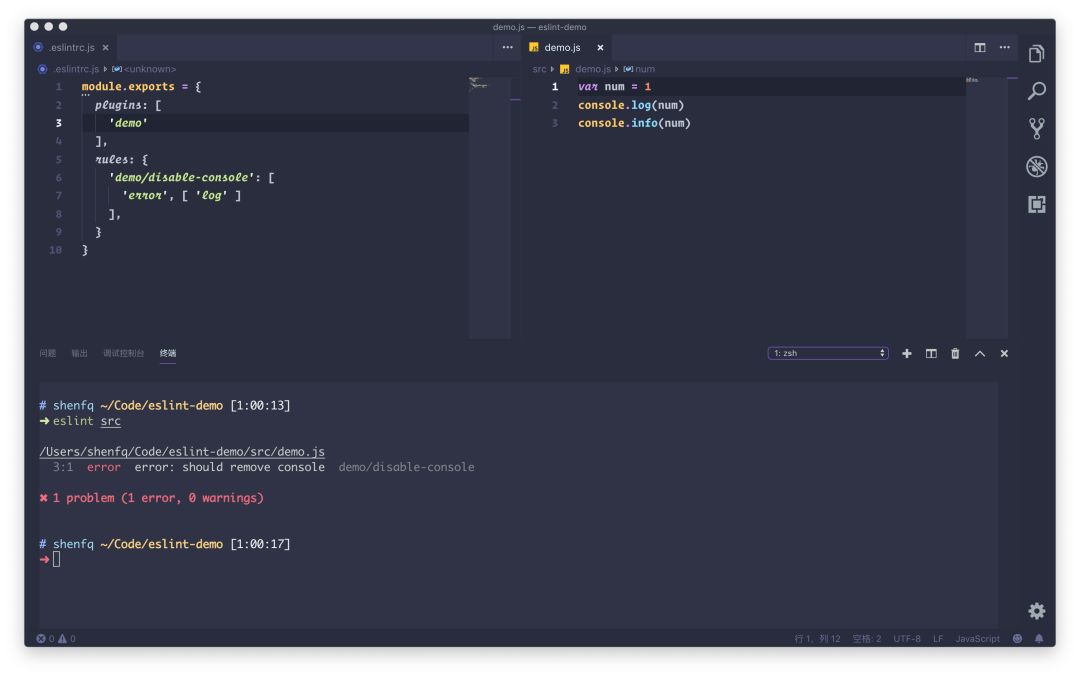Open the Explorer files icon in activity bar

pos(1036,54)
